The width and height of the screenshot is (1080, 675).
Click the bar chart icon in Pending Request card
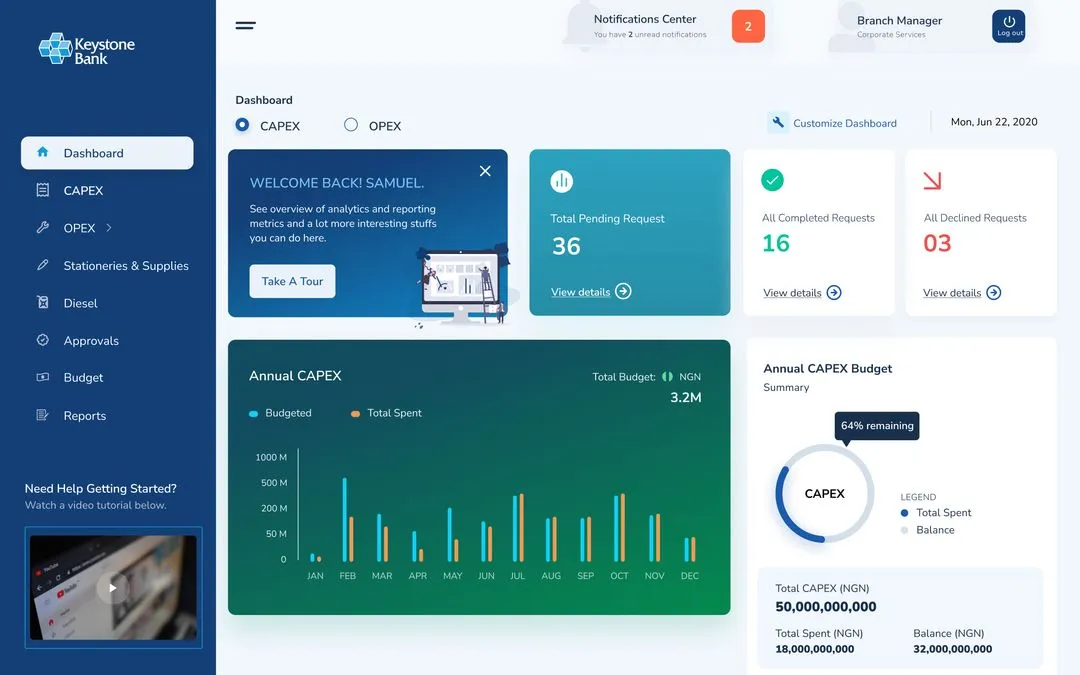point(561,181)
